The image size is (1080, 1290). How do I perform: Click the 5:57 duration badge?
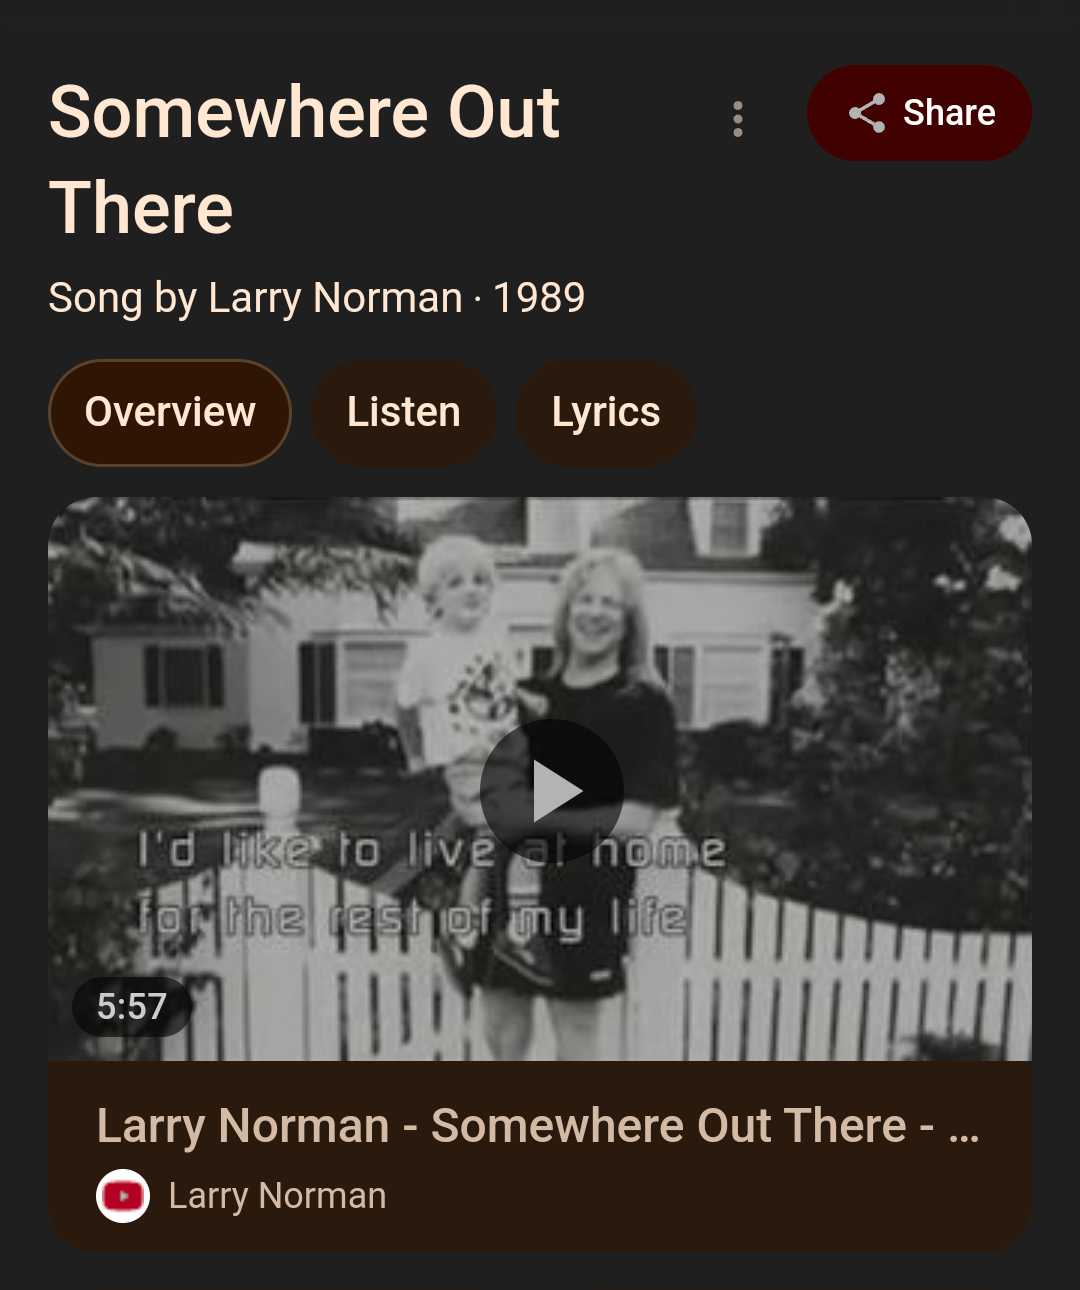(131, 1006)
